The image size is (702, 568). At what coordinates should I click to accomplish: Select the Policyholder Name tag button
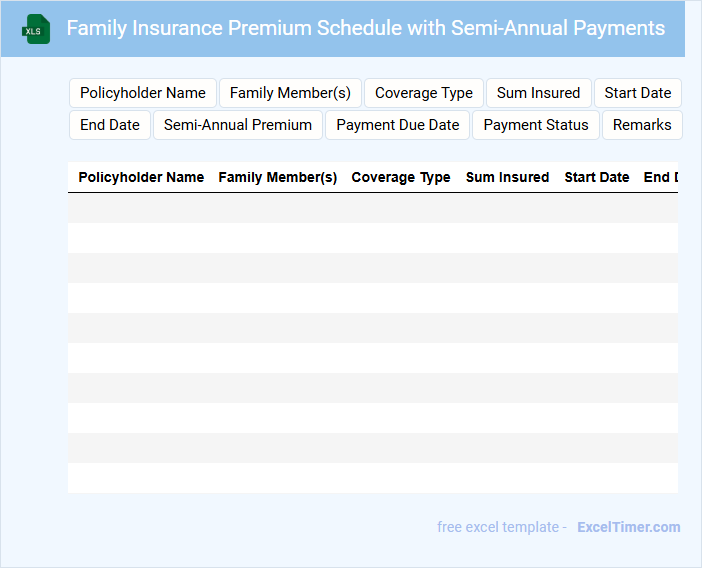pos(143,93)
